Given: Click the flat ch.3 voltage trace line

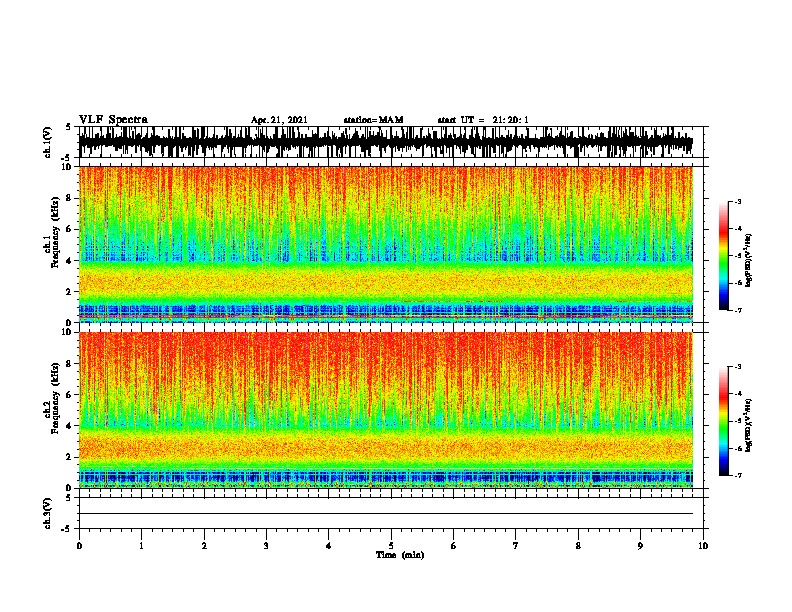Looking at the screenshot, I should (386, 514).
